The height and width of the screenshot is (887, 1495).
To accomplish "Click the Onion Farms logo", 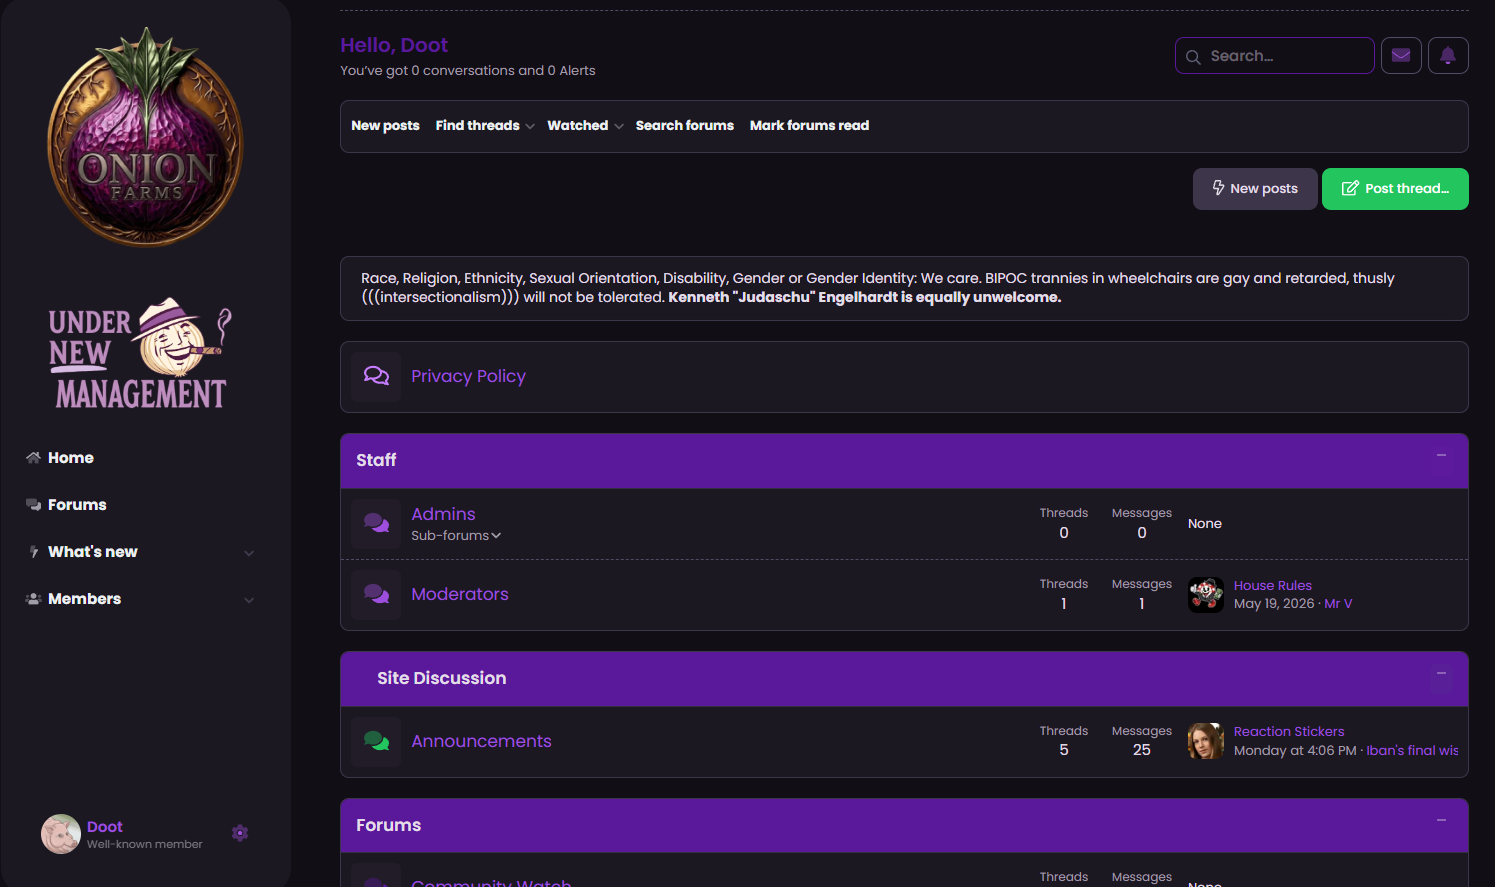I will pyautogui.click(x=146, y=137).
